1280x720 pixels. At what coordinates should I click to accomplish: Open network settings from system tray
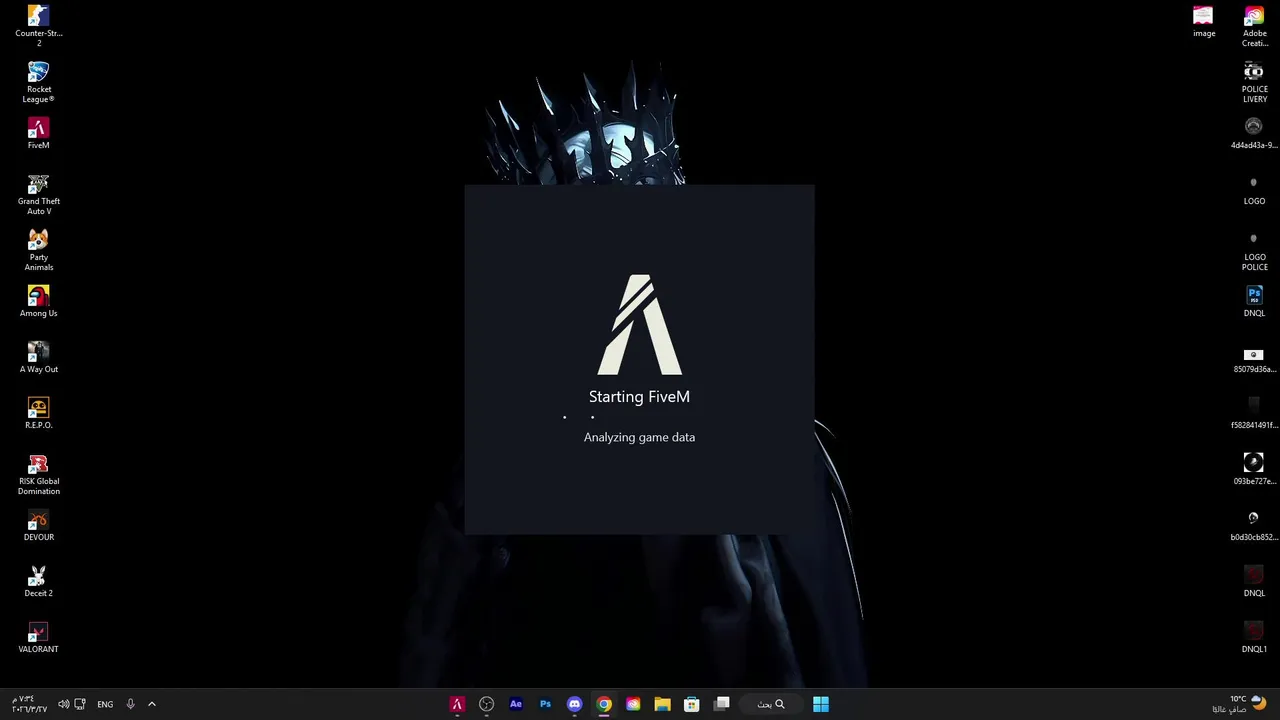(x=80, y=704)
